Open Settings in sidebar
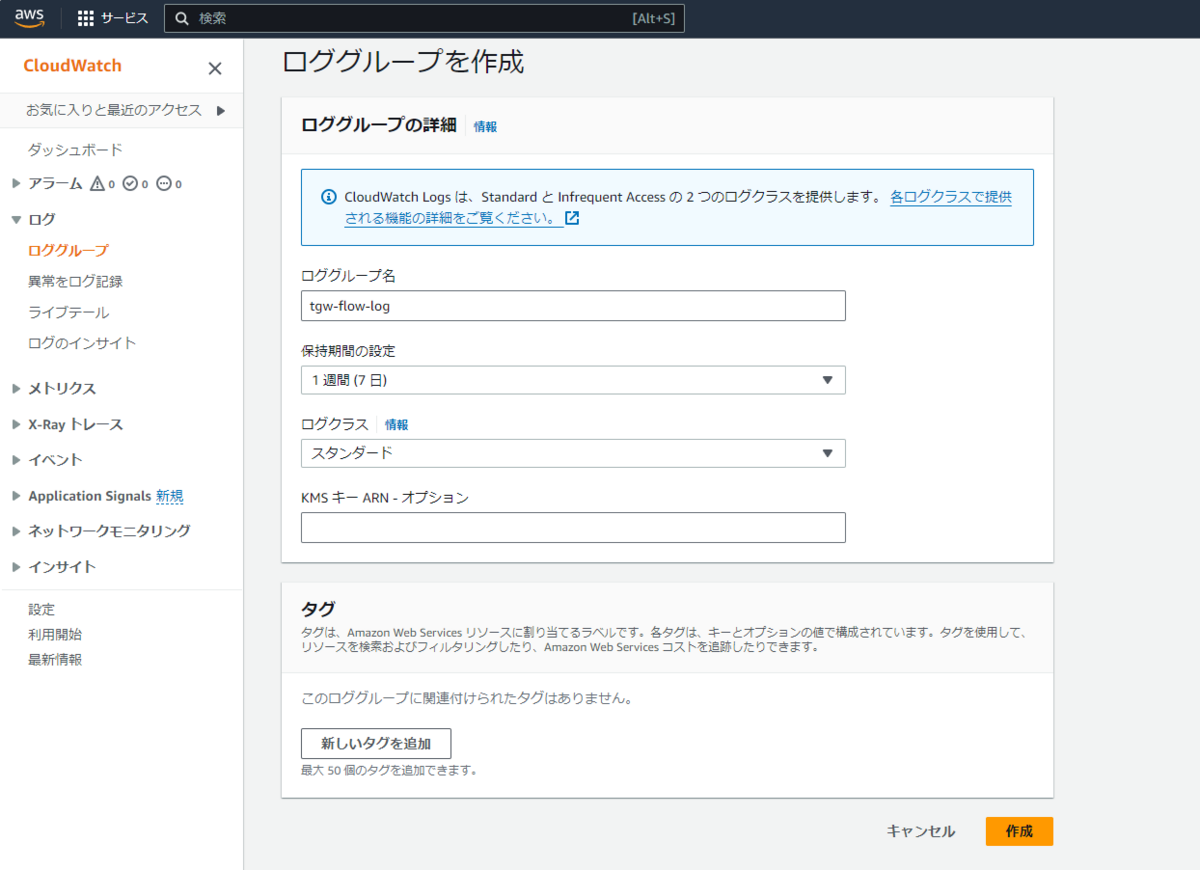 41,609
